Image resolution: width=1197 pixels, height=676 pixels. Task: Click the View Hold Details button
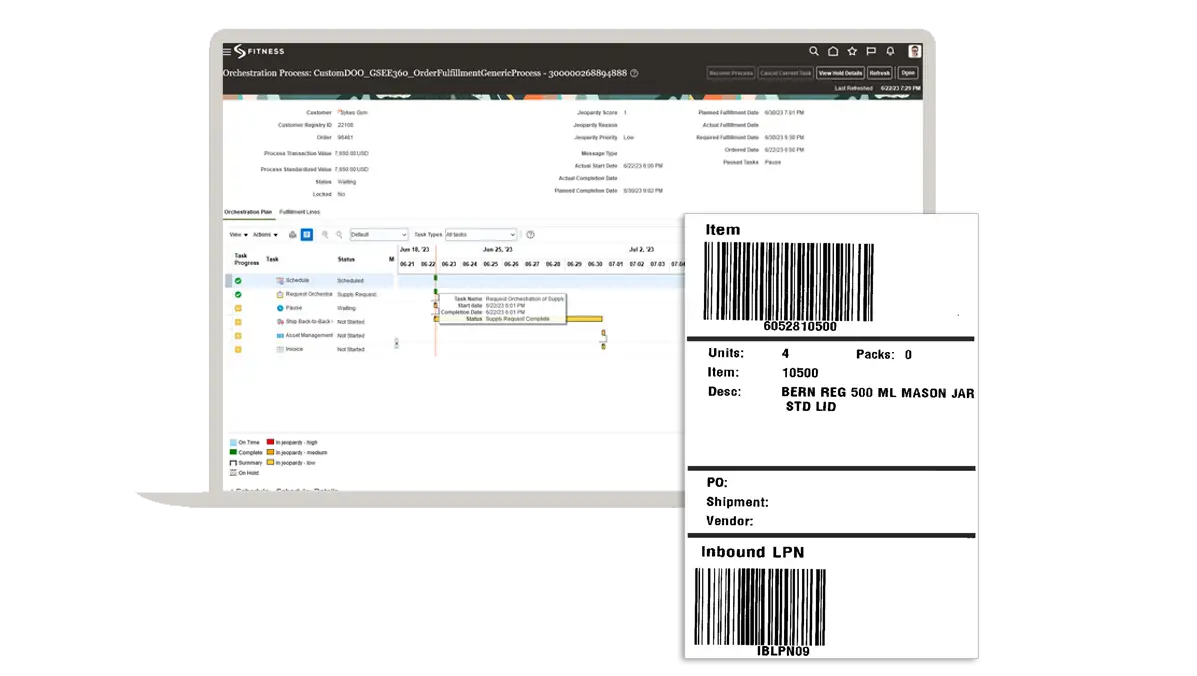pyautogui.click(x=839, y=73)
